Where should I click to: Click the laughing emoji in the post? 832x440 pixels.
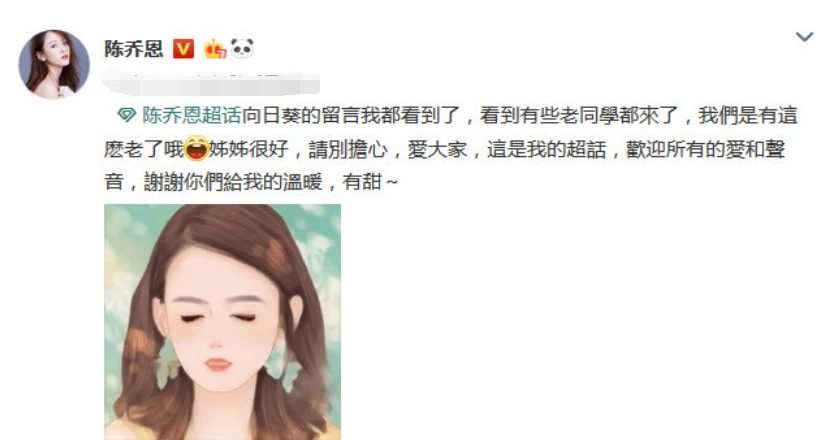click(x=196, y=149)
